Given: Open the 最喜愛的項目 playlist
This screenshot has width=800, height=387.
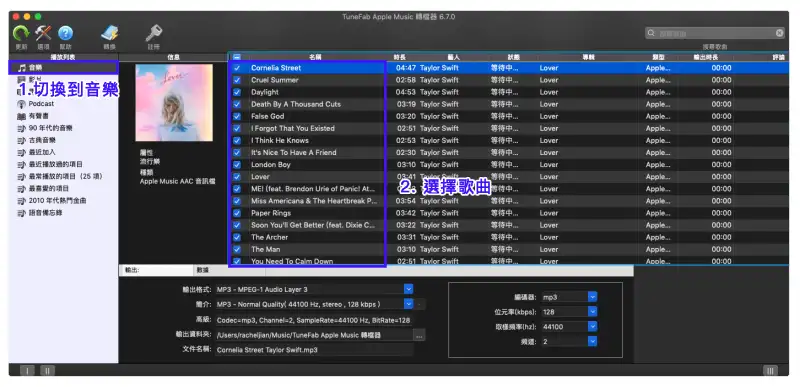Looking at the screenshot, I should pyautogui.click(x=49, y=189).
